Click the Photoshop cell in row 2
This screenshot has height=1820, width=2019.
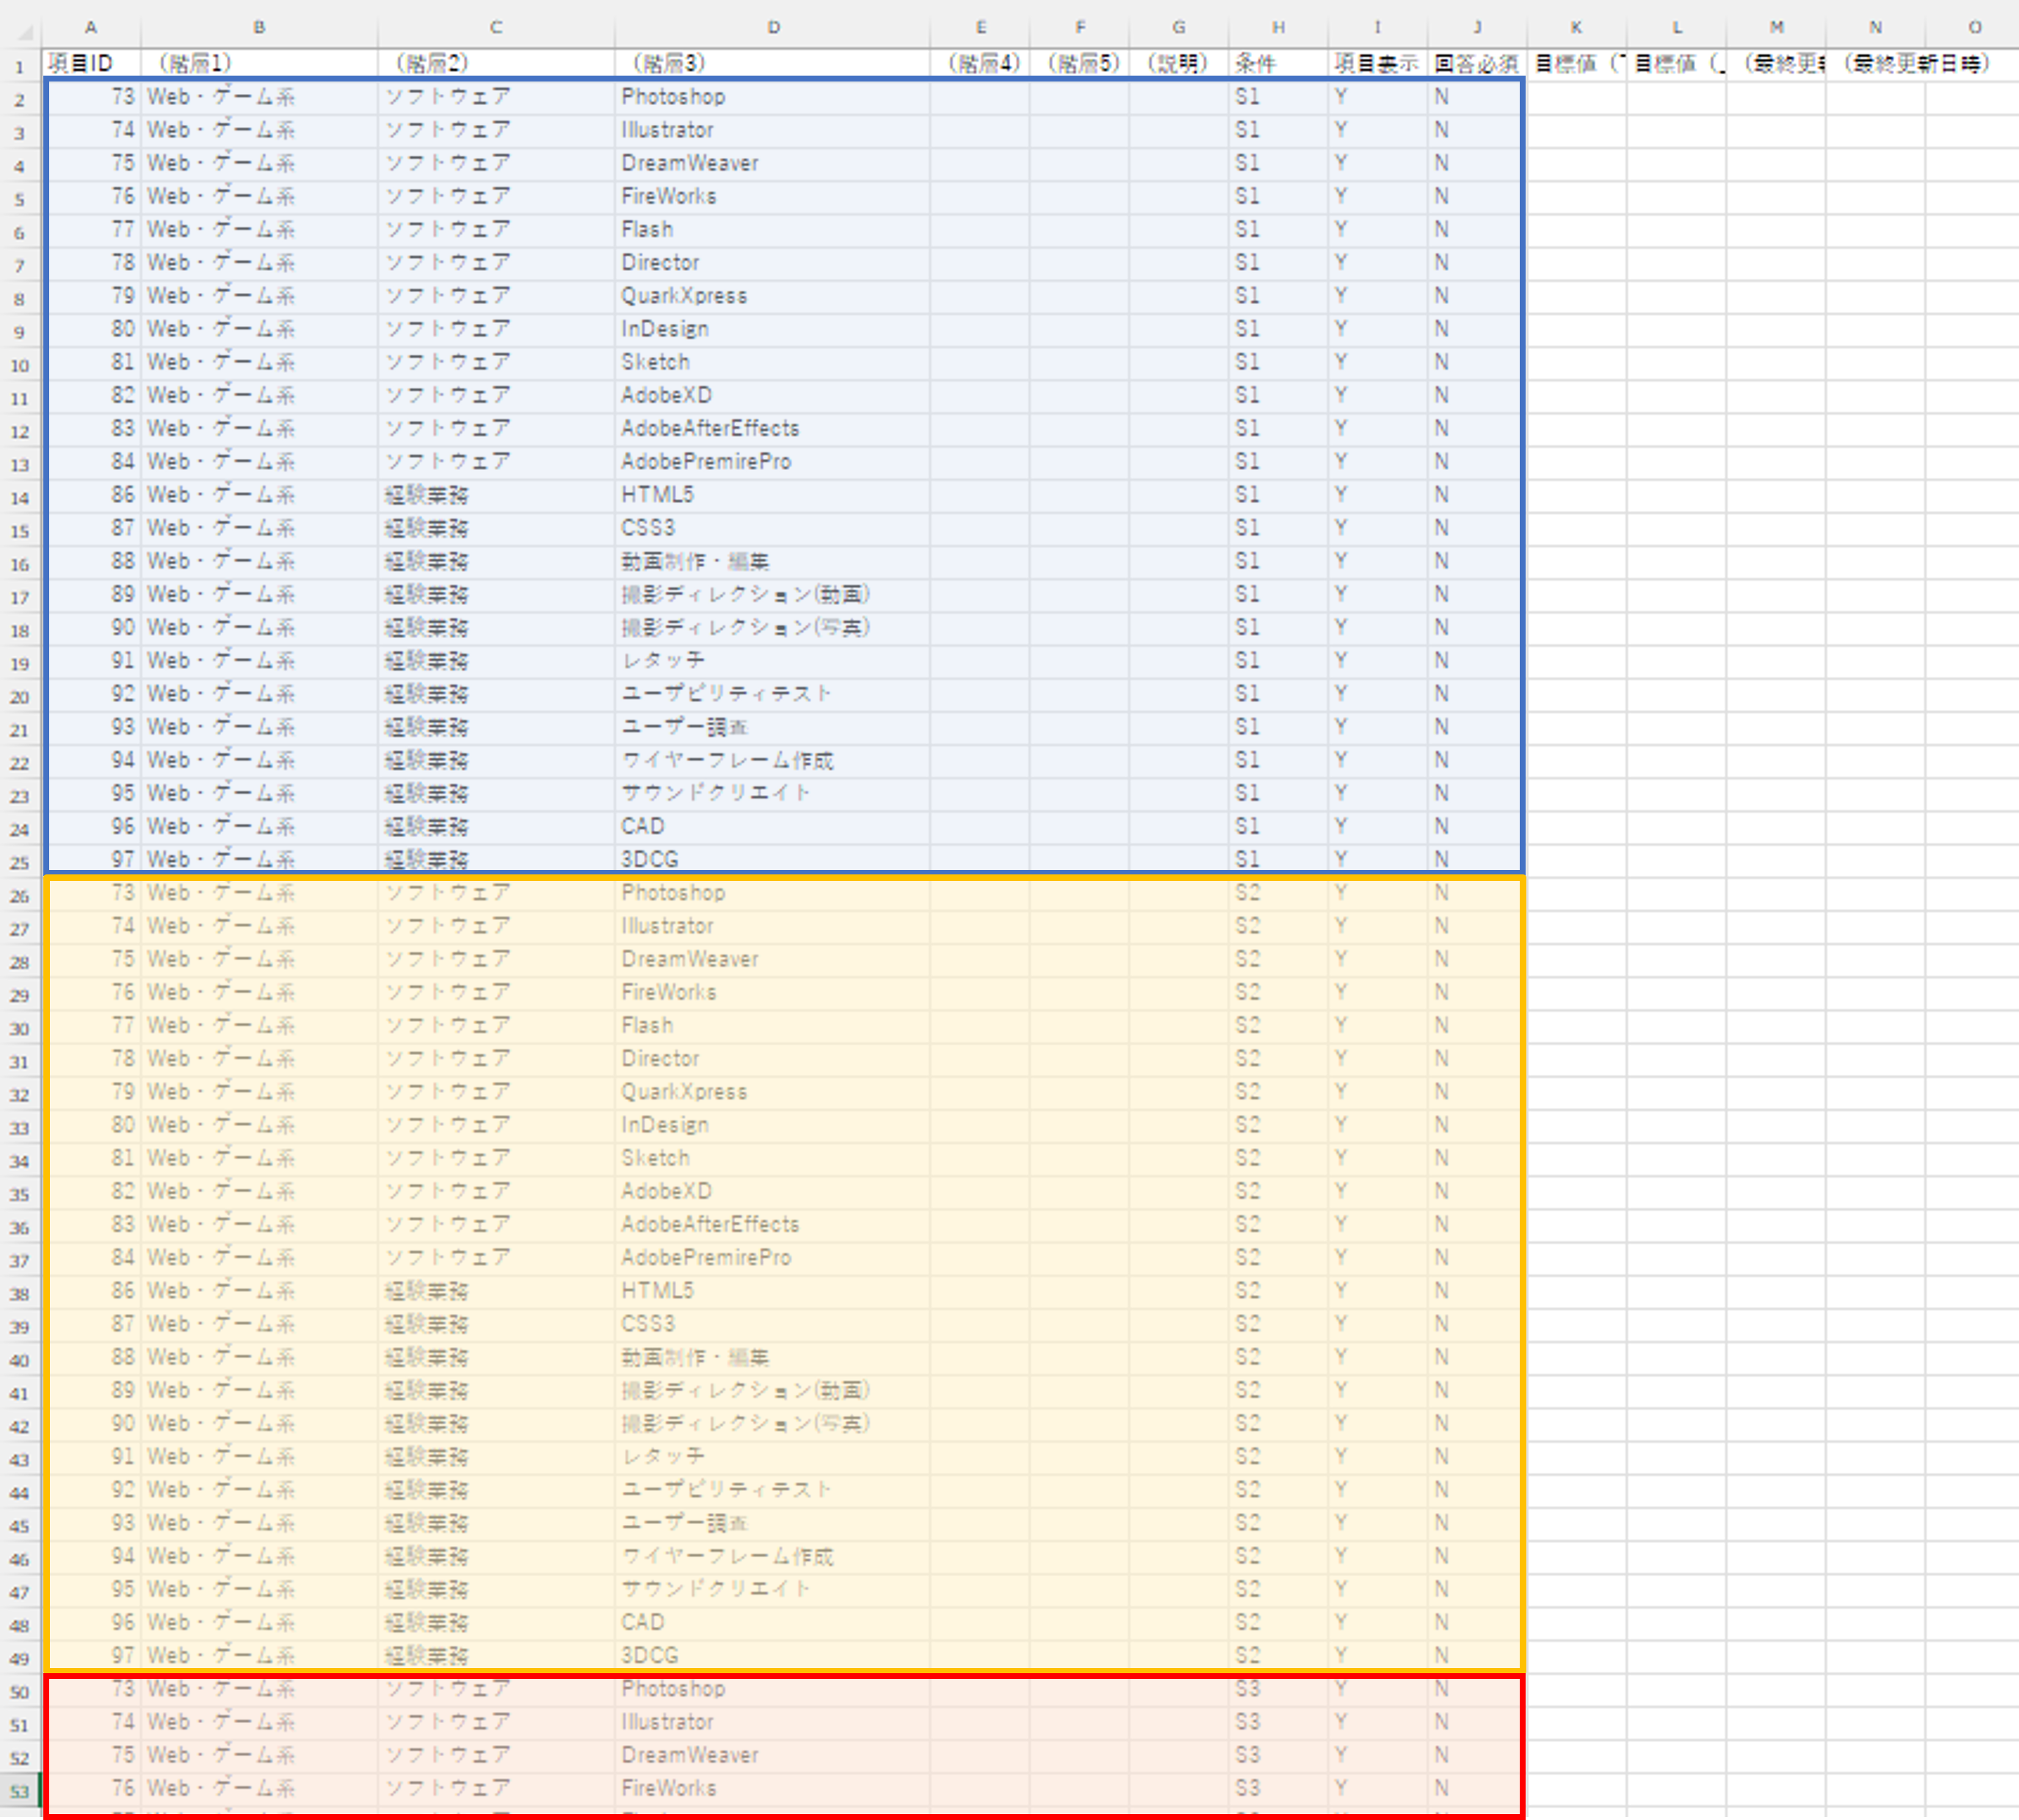[x=773, y=97]
